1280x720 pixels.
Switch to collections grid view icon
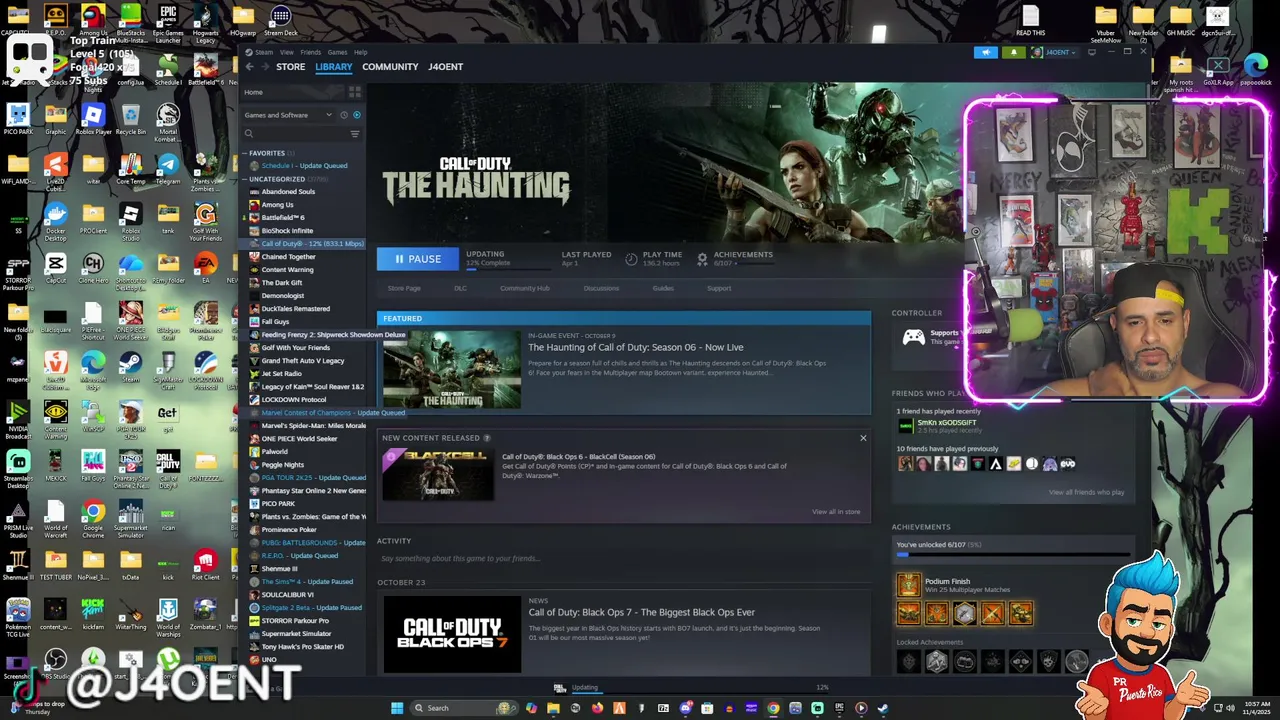[x=355, y=93]
